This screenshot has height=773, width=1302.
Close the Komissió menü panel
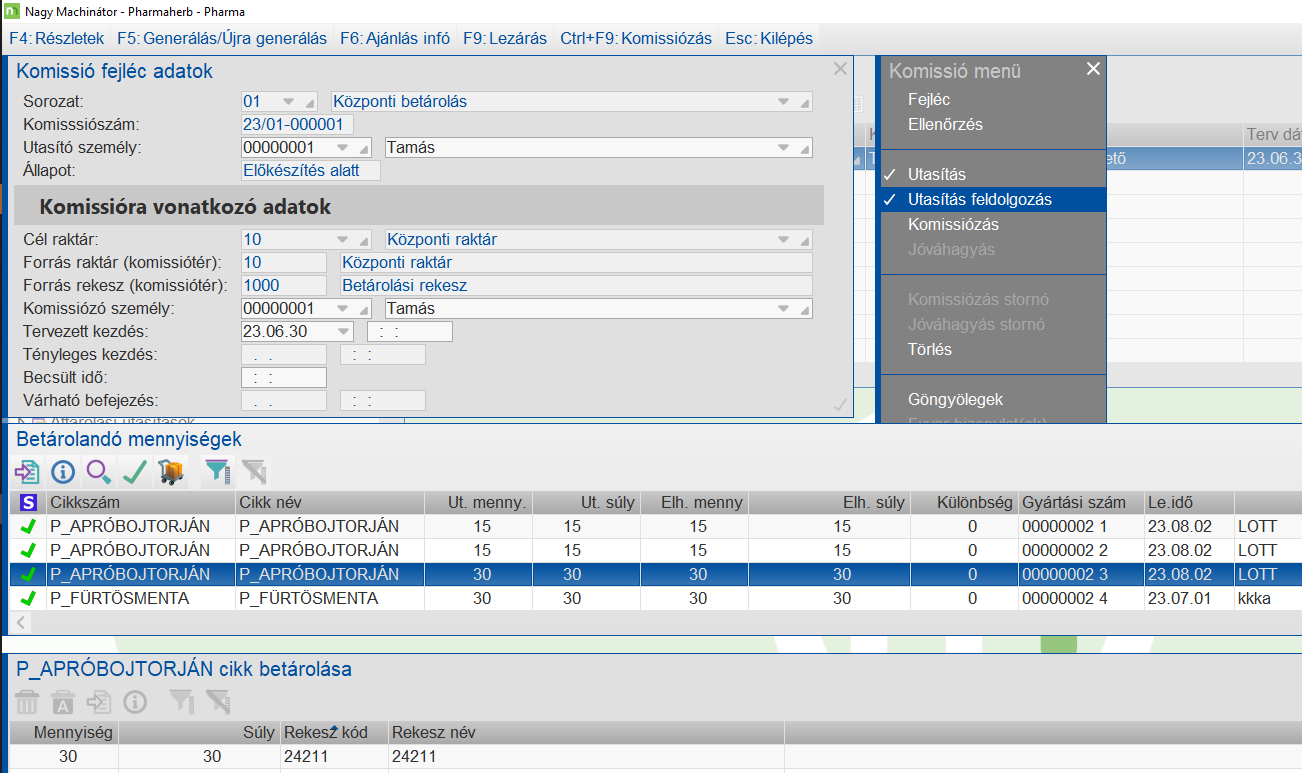[x=1093, y=69]
